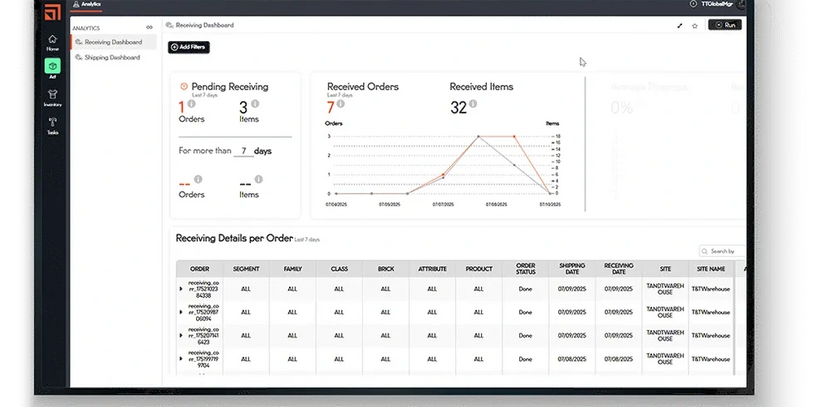Click the days input field showing 7

pos(242,151)
